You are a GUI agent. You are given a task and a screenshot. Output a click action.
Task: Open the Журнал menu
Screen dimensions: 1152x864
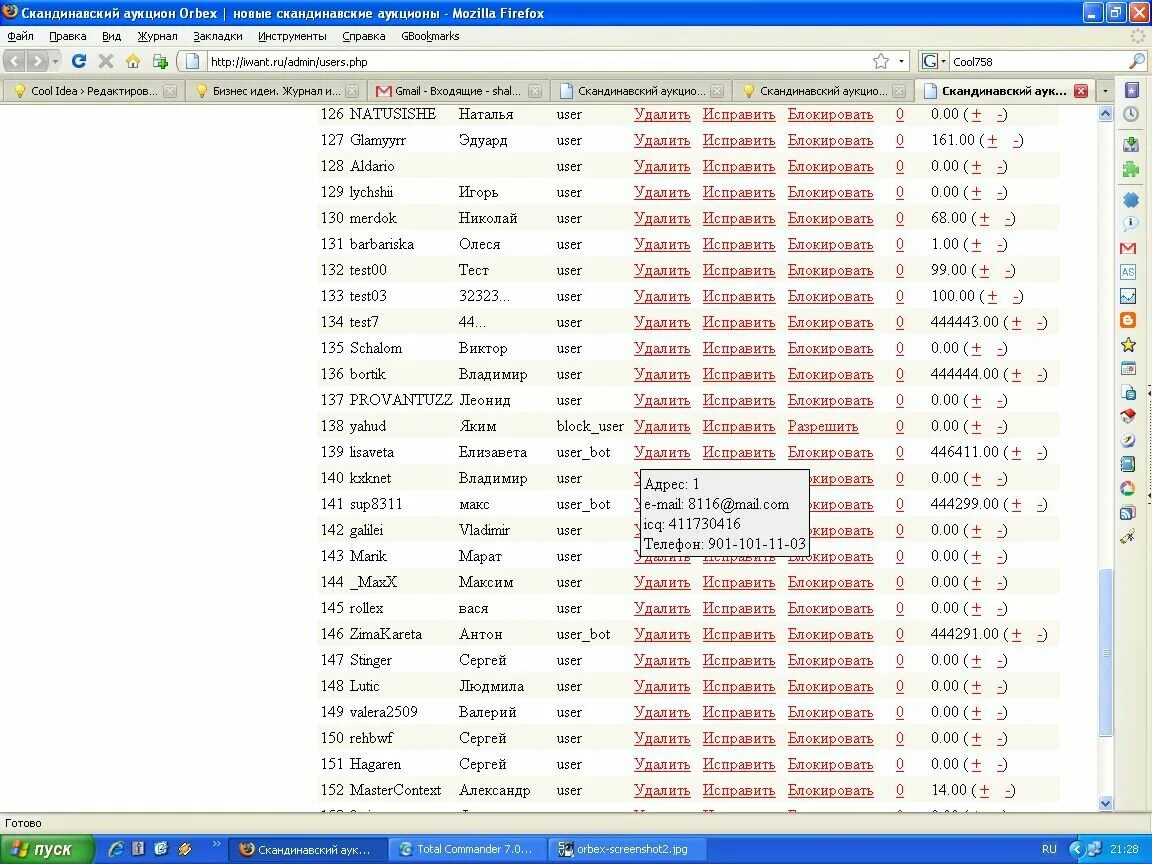coord(157,36)
